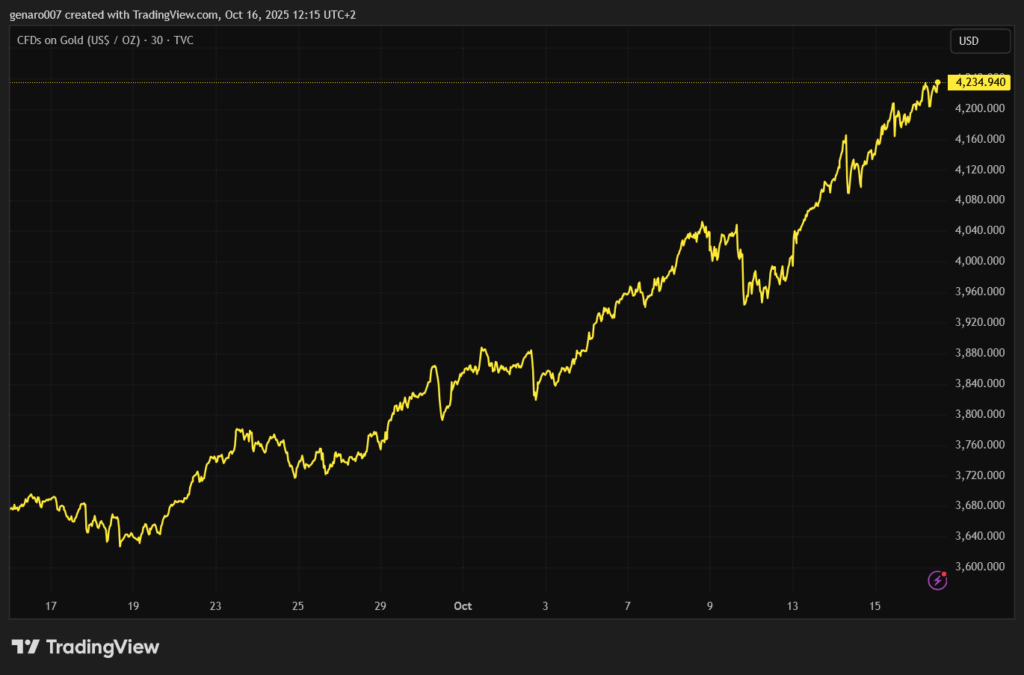Click the 4,000.000 price axis label
The width and height of the screenshot is (1024, 675).
(x=980, y=261)
